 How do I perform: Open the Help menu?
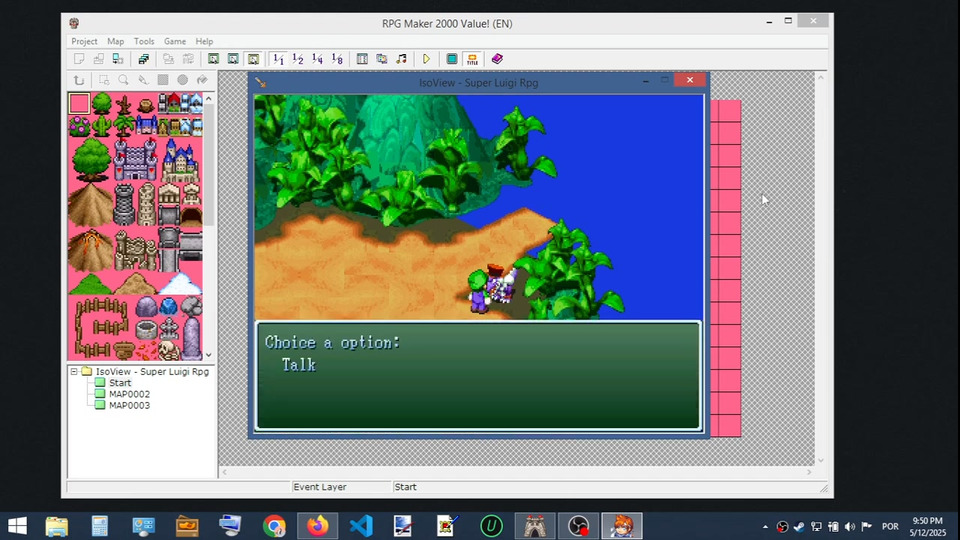(204, 41)
